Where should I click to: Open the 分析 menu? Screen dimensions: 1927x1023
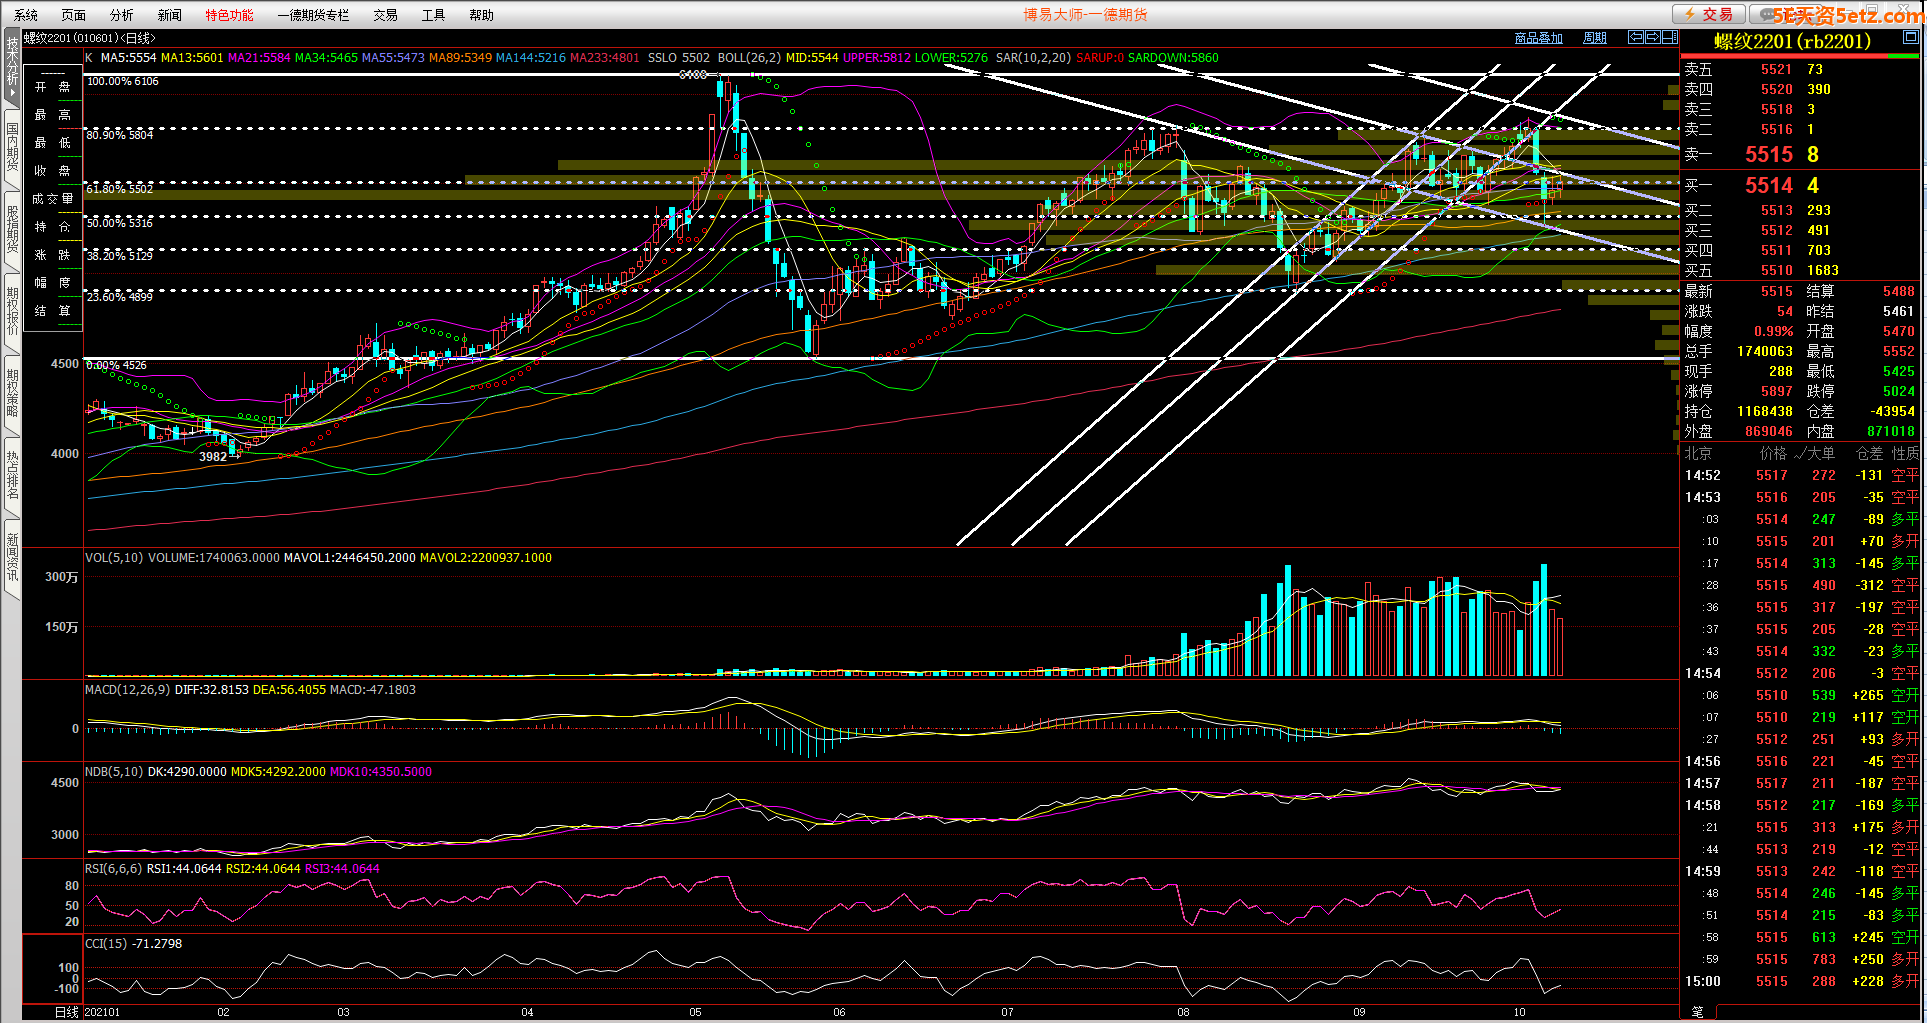(x=122, y=15)
